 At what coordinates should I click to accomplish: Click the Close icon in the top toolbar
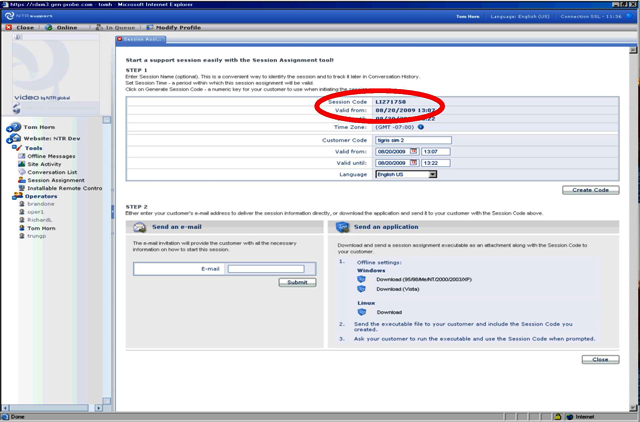11,27
